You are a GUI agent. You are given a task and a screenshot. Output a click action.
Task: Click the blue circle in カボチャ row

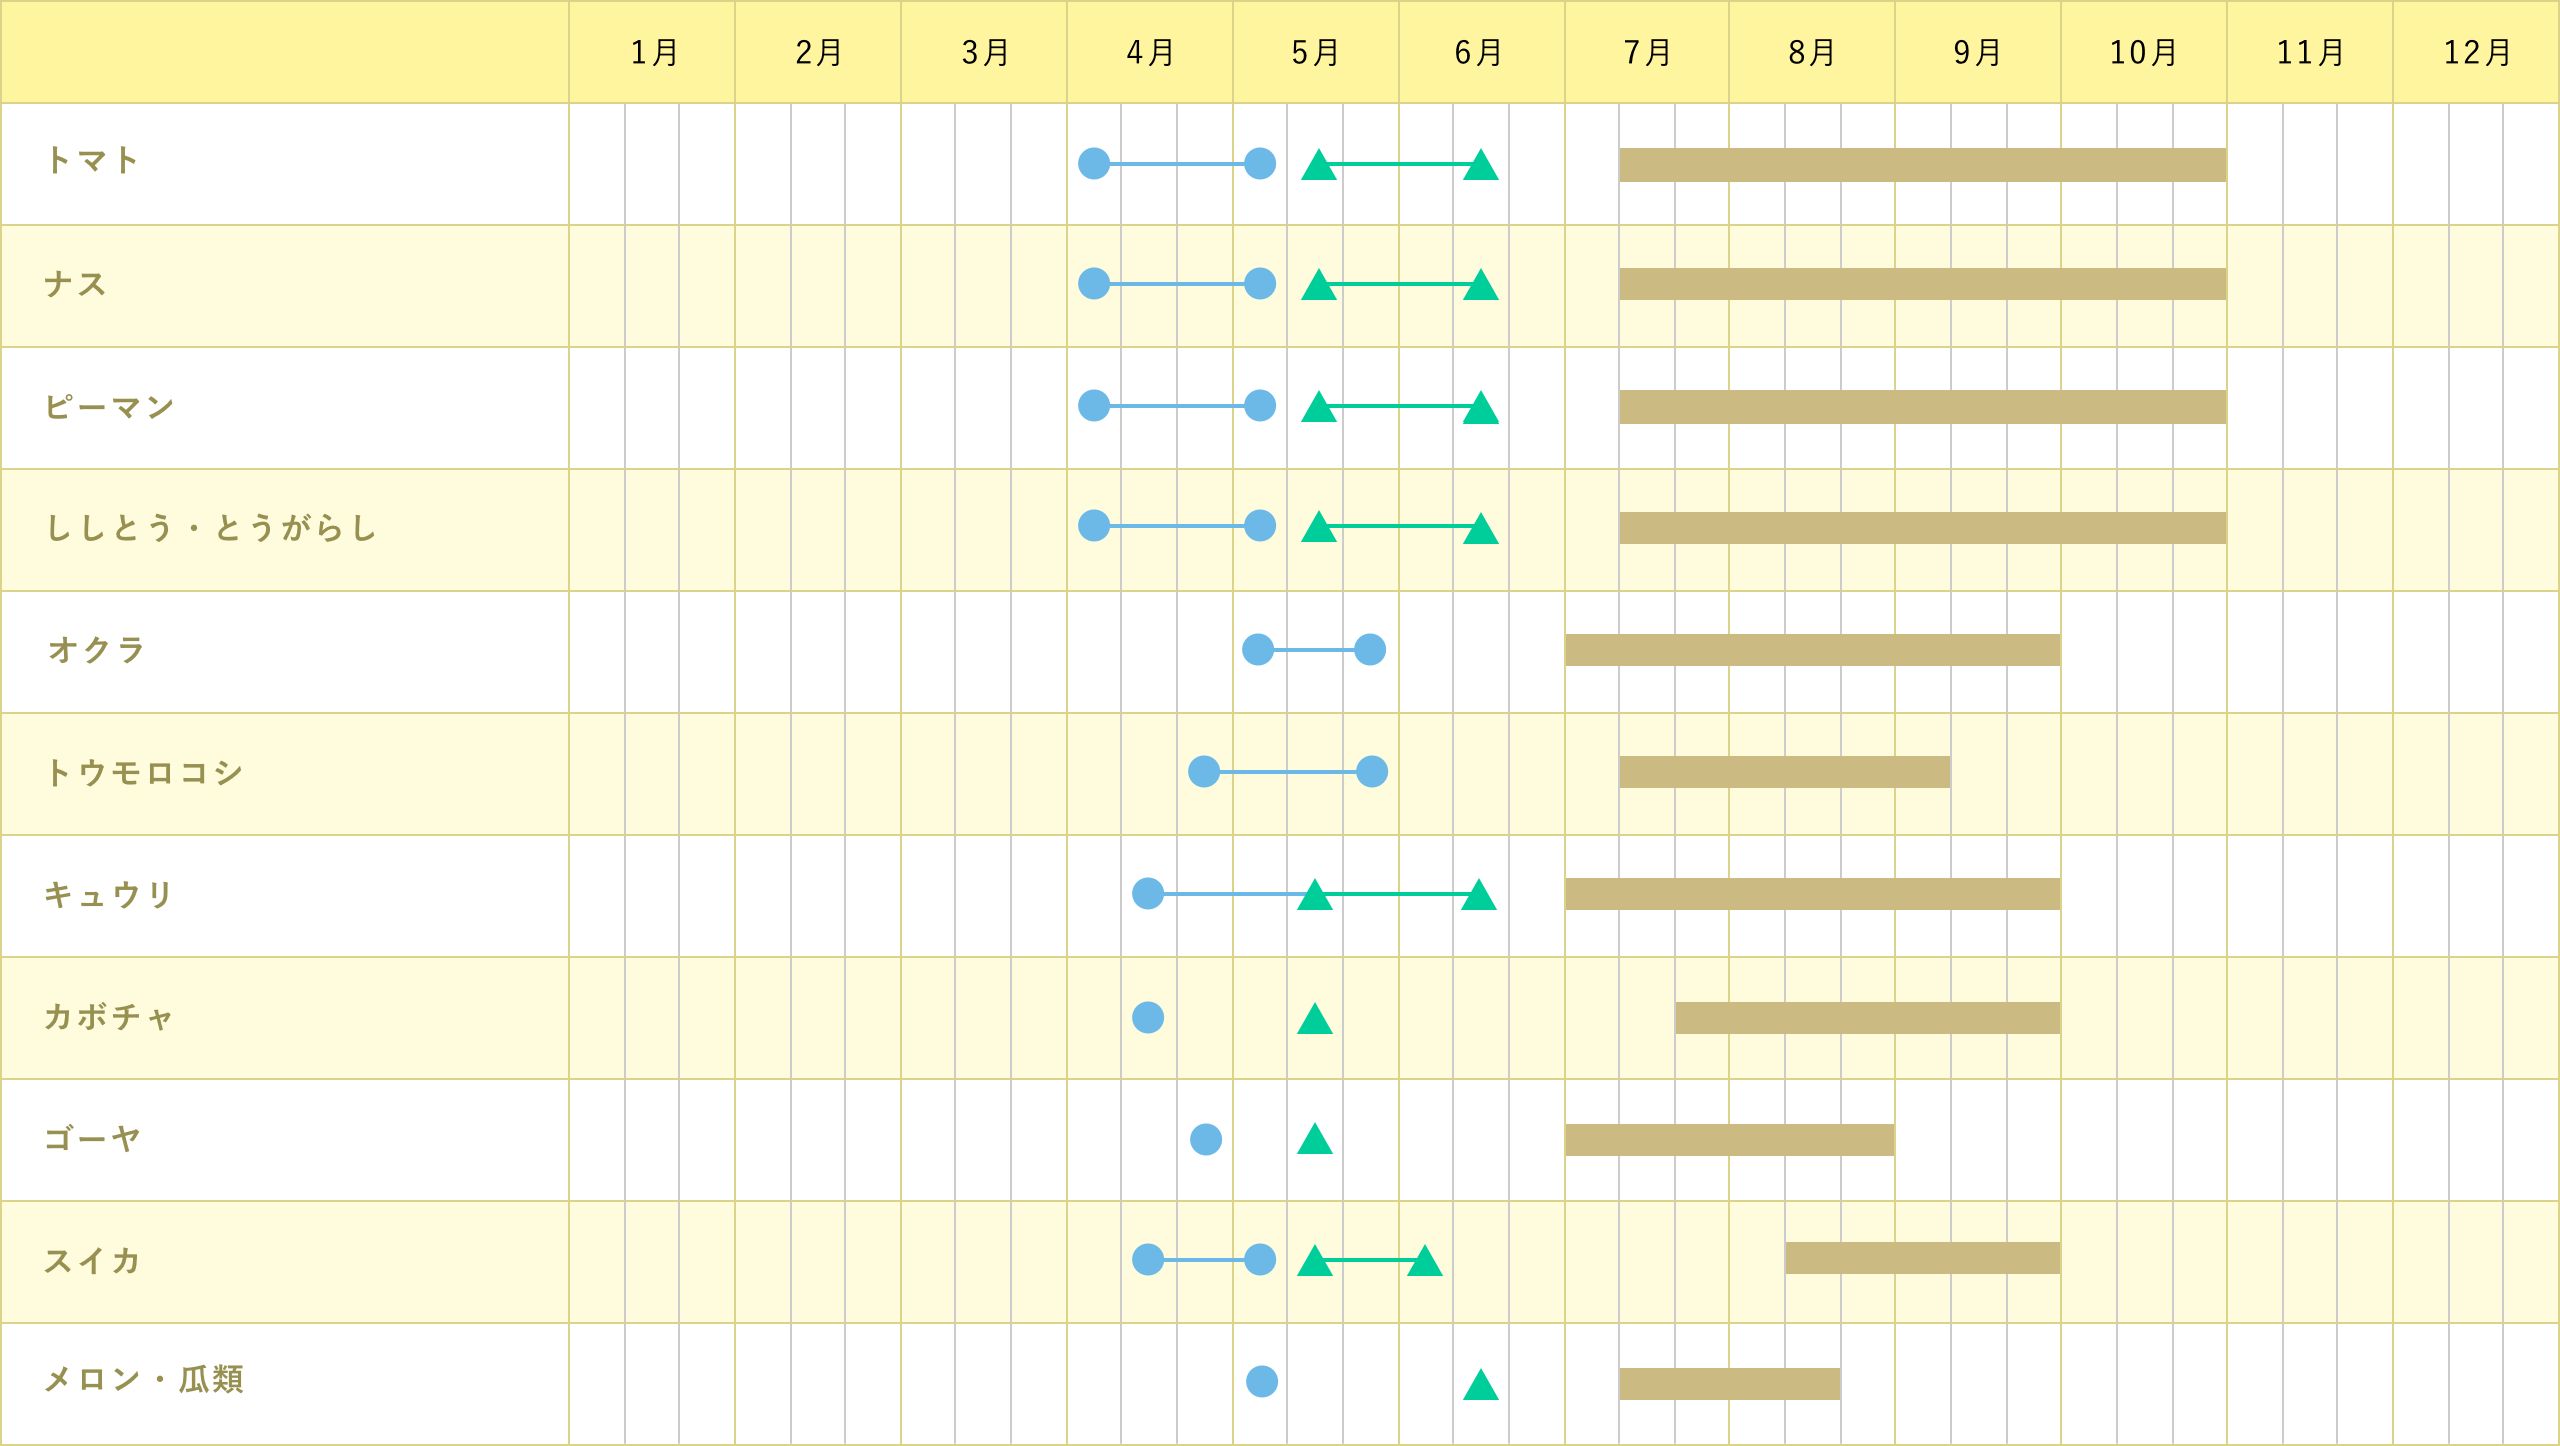(x=1148, y=1017)
